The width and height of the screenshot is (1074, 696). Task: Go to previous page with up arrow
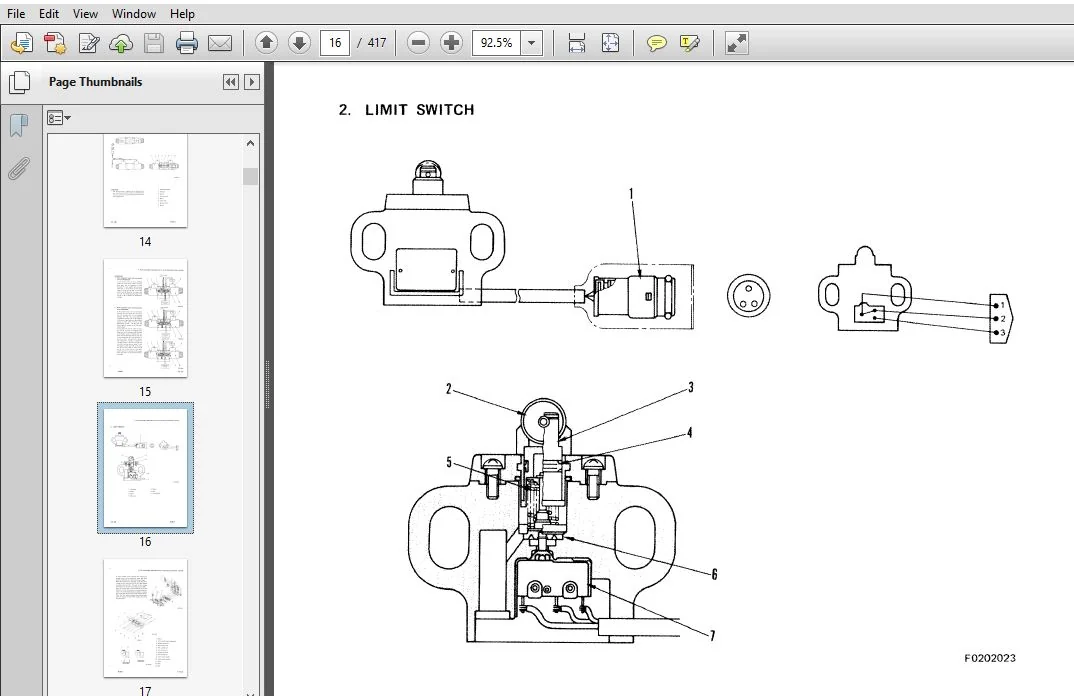(266, 43)
